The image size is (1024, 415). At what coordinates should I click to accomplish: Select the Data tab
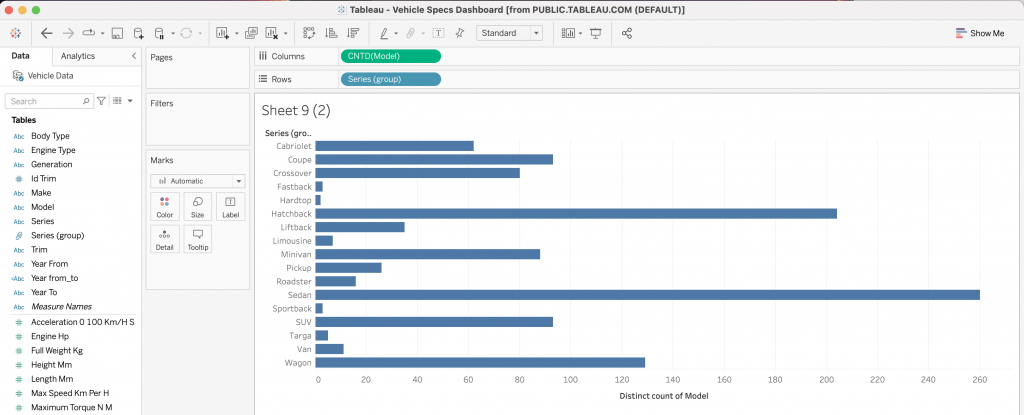point(20,56)
